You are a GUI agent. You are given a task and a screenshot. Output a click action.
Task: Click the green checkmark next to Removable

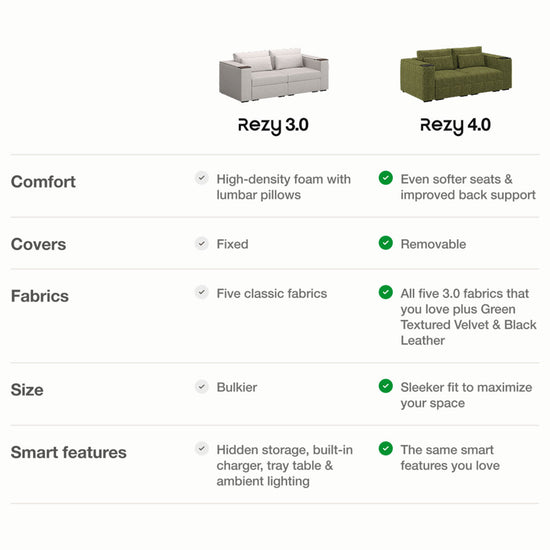click(385, 243)
